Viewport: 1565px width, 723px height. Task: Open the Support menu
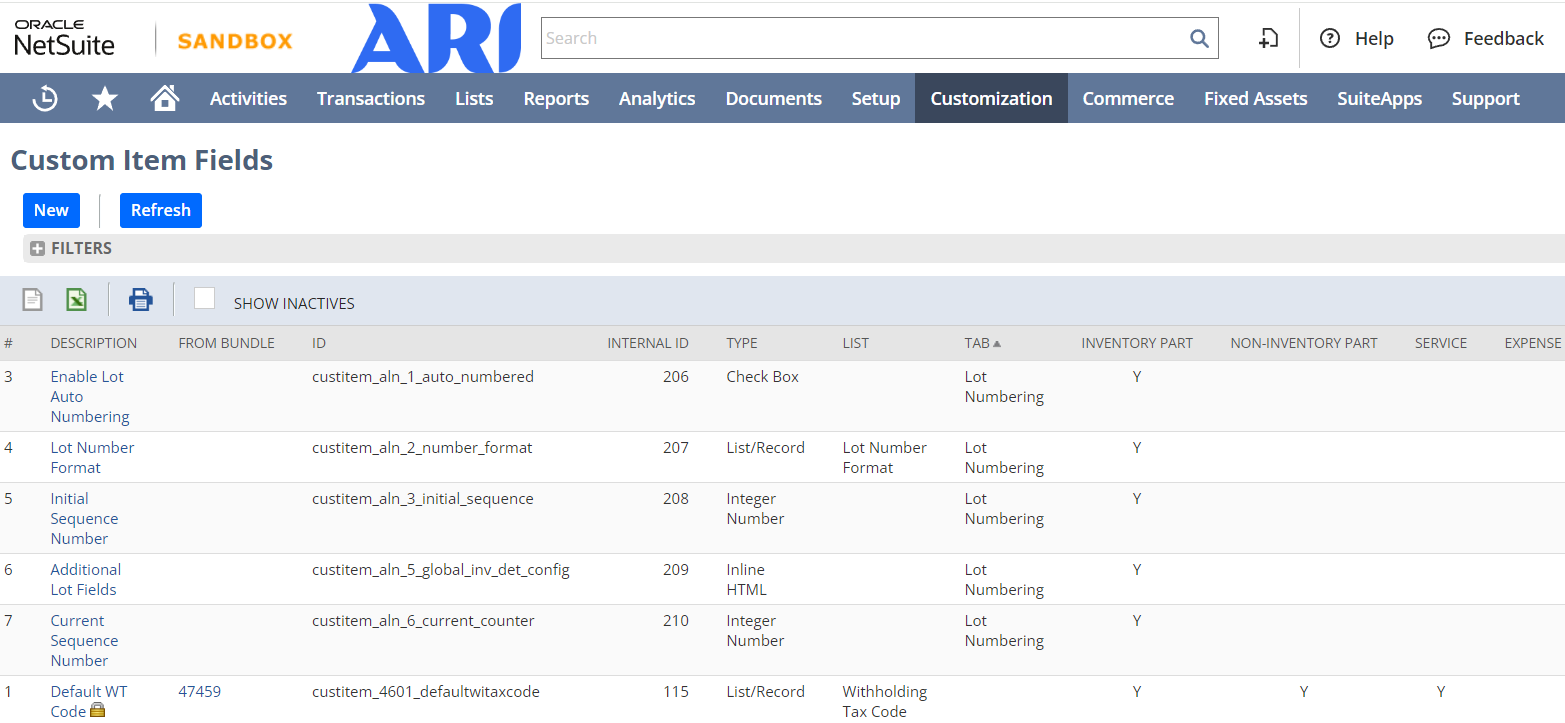pyautogui.click(x=1486, y=98)
